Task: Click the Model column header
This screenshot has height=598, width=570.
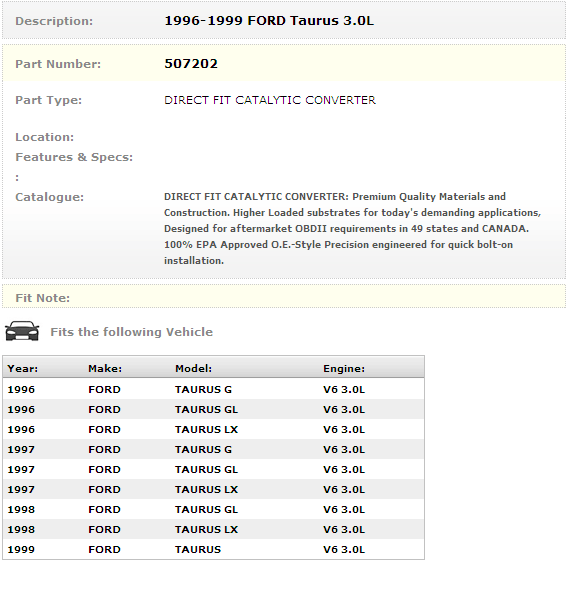Action: [x=193, y=368]
